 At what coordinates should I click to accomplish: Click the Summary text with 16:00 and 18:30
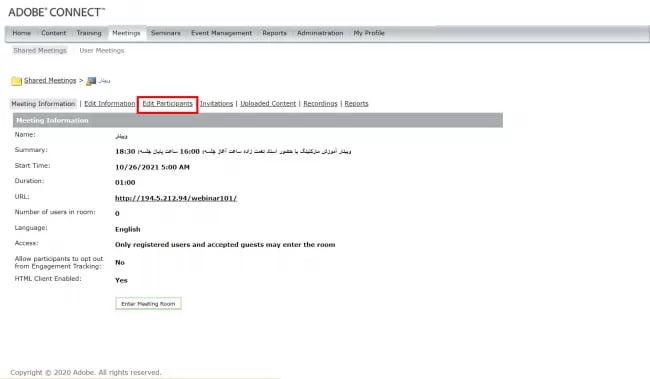click(x=233, y=151)
